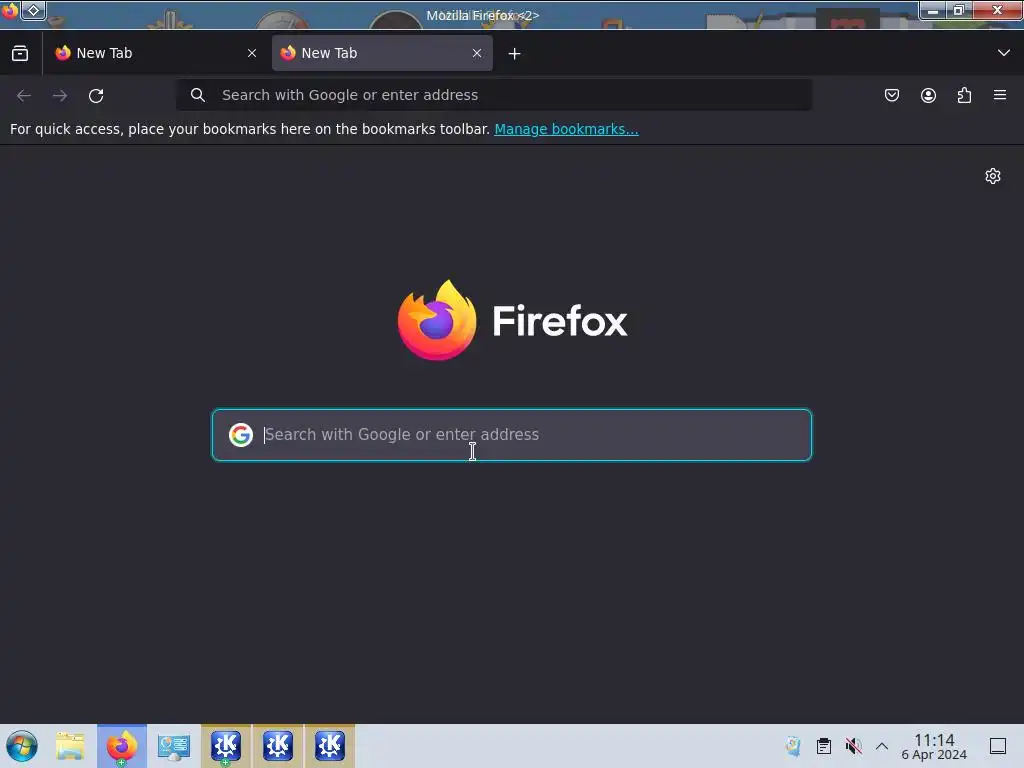1024x768 pixels.
Task: Go forward one page
Action: pos(60,95)
